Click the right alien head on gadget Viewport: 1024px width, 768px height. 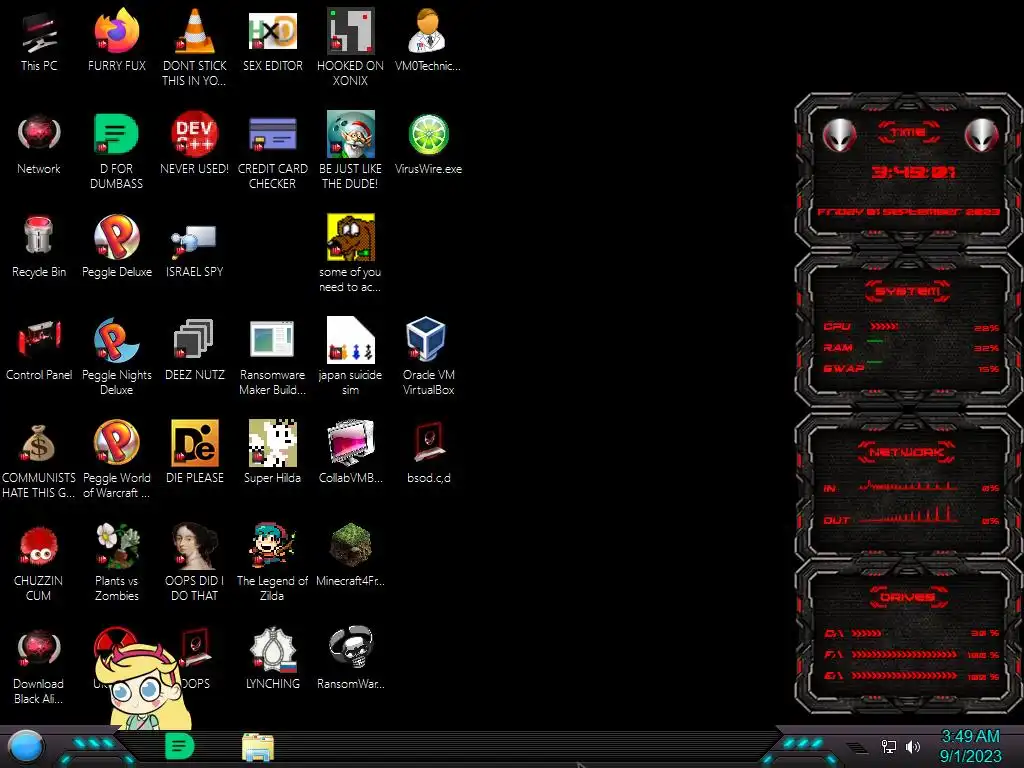(x=981, y=135)
